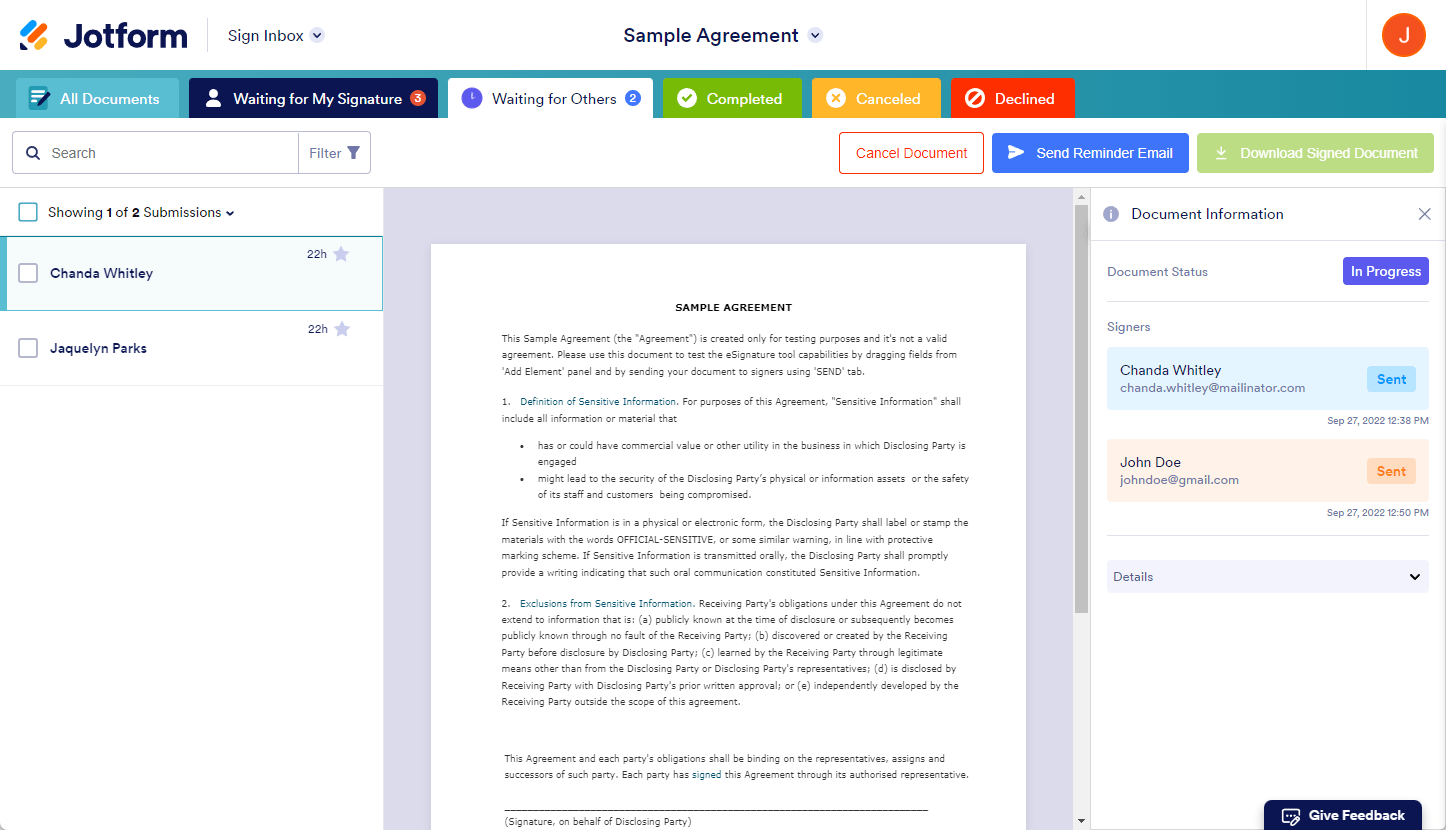Image resolution: width=1446 pixels, height=830 pixels.
Task: Click the Give Feedback chat icon
Action: click(x=1291, y=815)
